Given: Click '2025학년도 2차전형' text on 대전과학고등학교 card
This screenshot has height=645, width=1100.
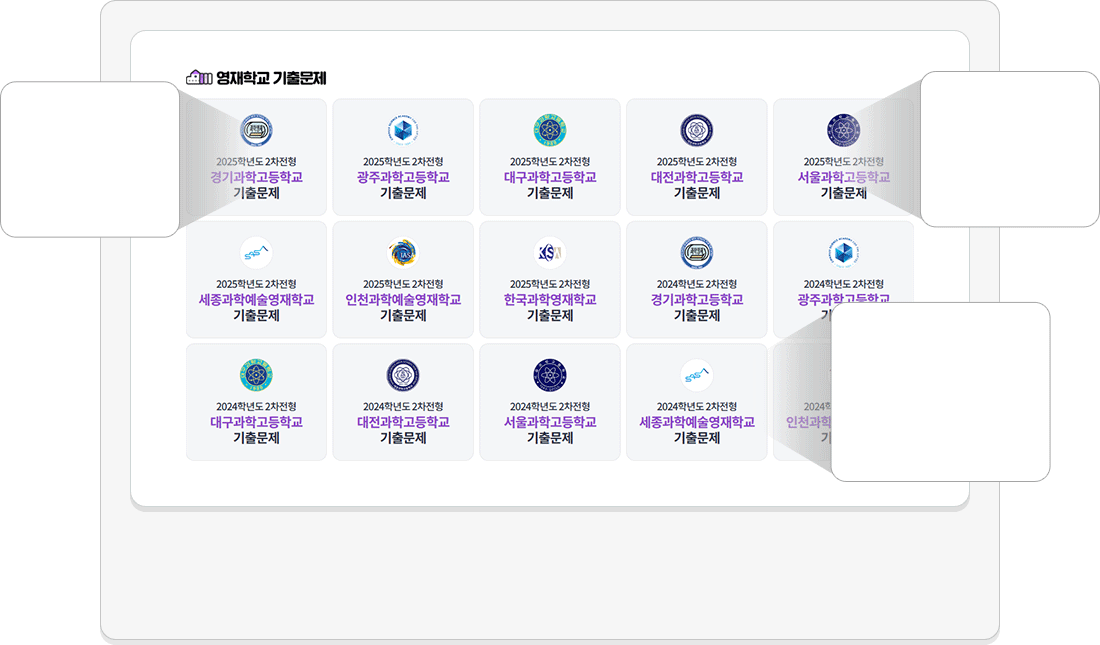Looking at the screenshot, I should (697, 161).
